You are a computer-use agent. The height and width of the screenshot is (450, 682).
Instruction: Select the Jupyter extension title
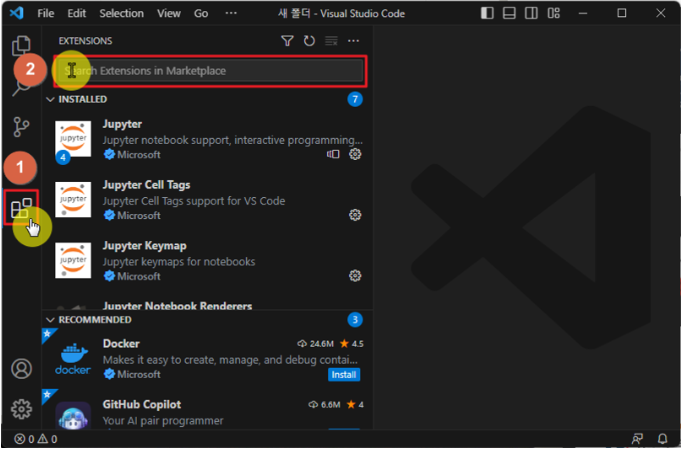pos(123,124)
